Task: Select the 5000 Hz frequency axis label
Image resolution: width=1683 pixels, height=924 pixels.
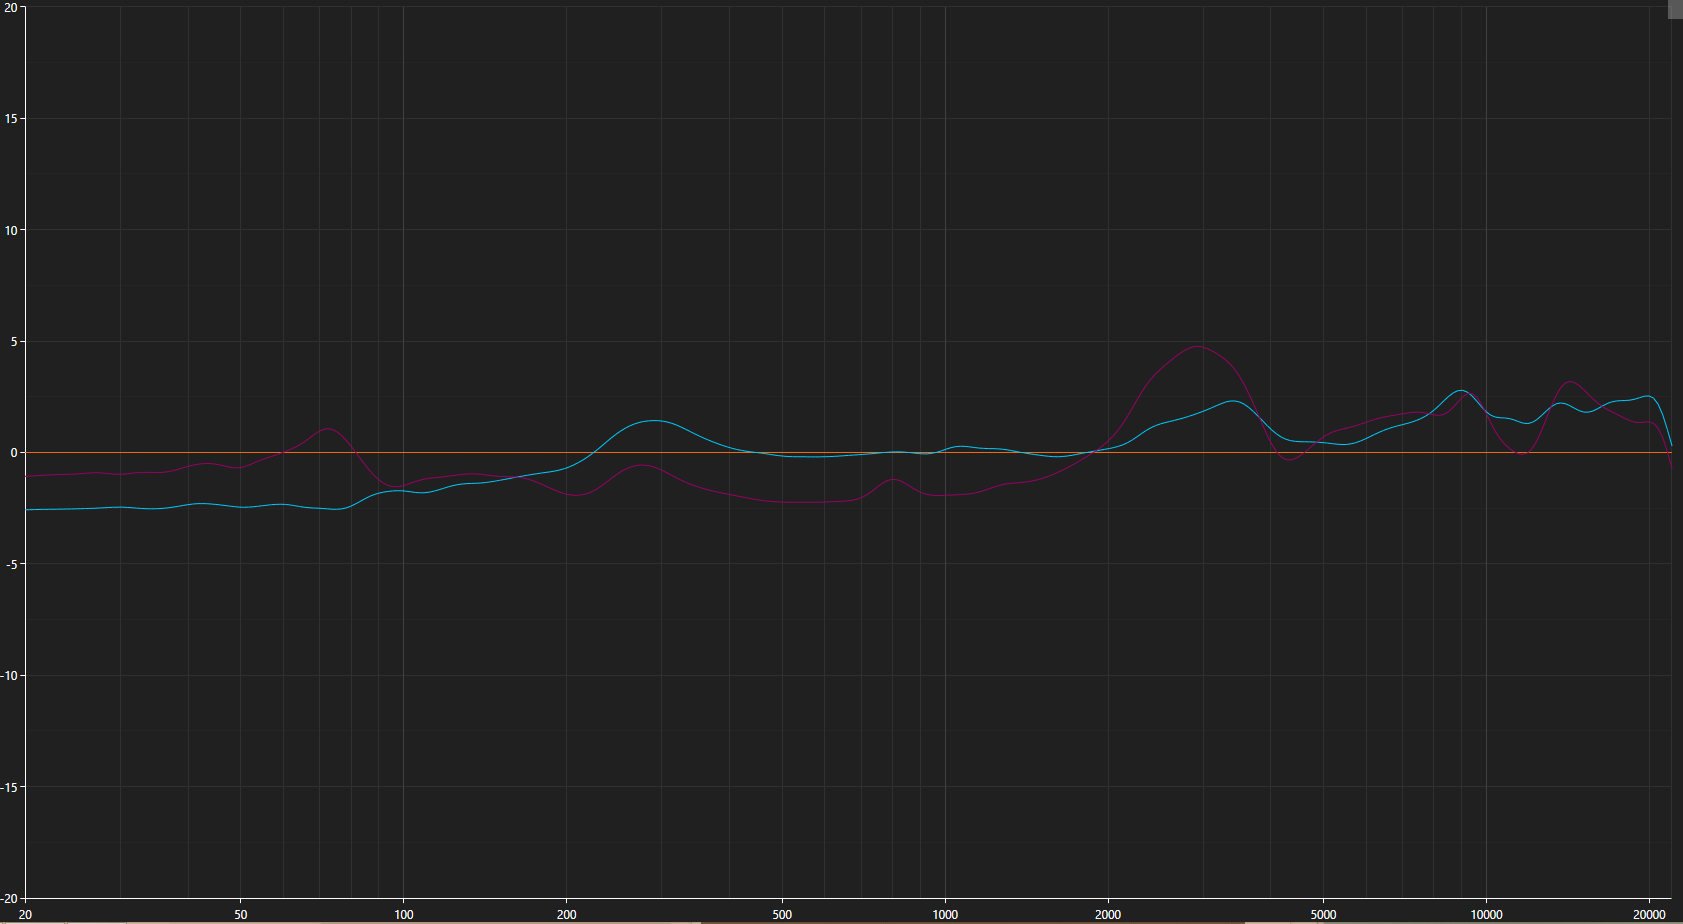Action: tap(1325, 914)
